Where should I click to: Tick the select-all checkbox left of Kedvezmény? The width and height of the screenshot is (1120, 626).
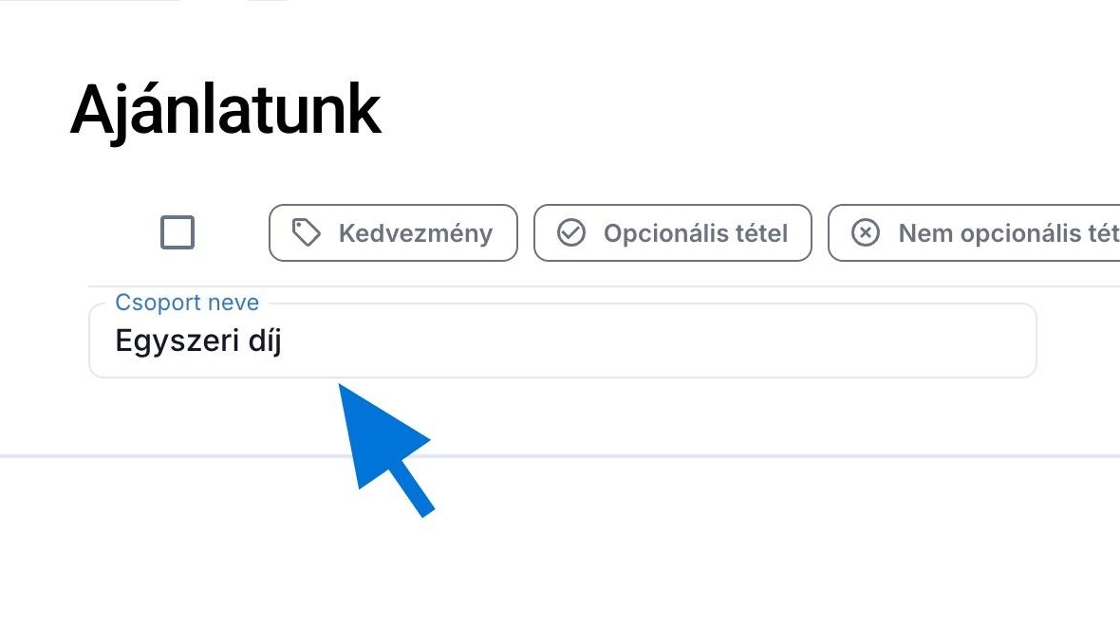tap(177, 233)
